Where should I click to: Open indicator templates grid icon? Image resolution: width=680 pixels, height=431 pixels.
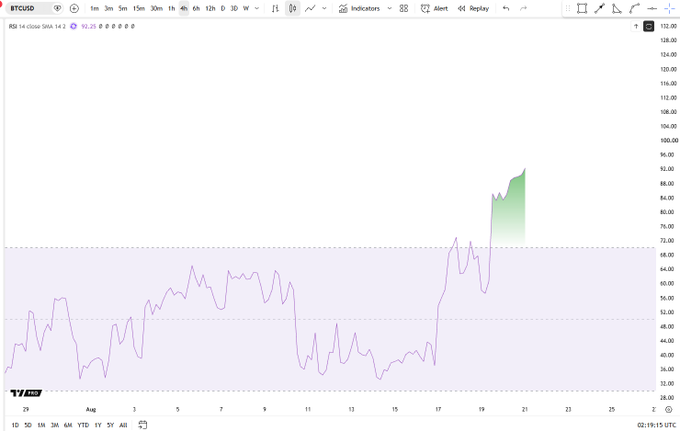click(x=404, y=8)
